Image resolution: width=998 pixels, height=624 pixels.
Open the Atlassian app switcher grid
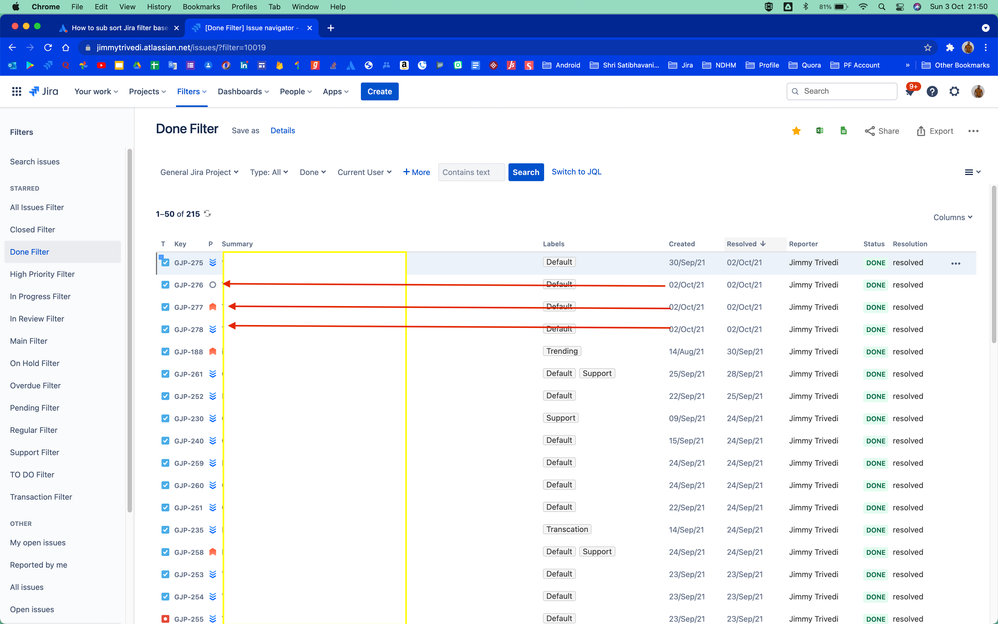pos(16,90)
